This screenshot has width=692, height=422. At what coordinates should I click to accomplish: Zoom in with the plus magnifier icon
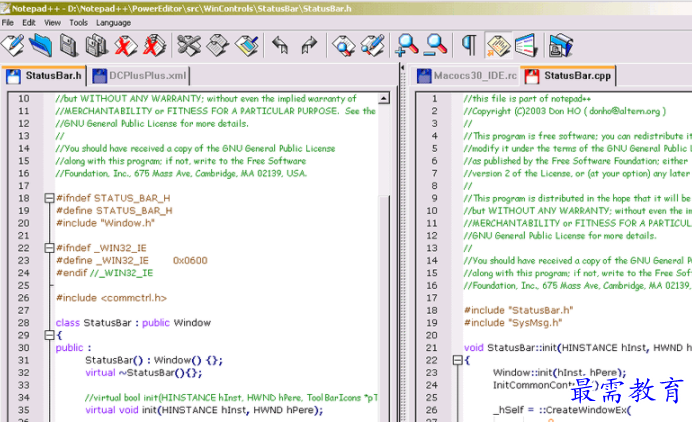pos(407,45)
